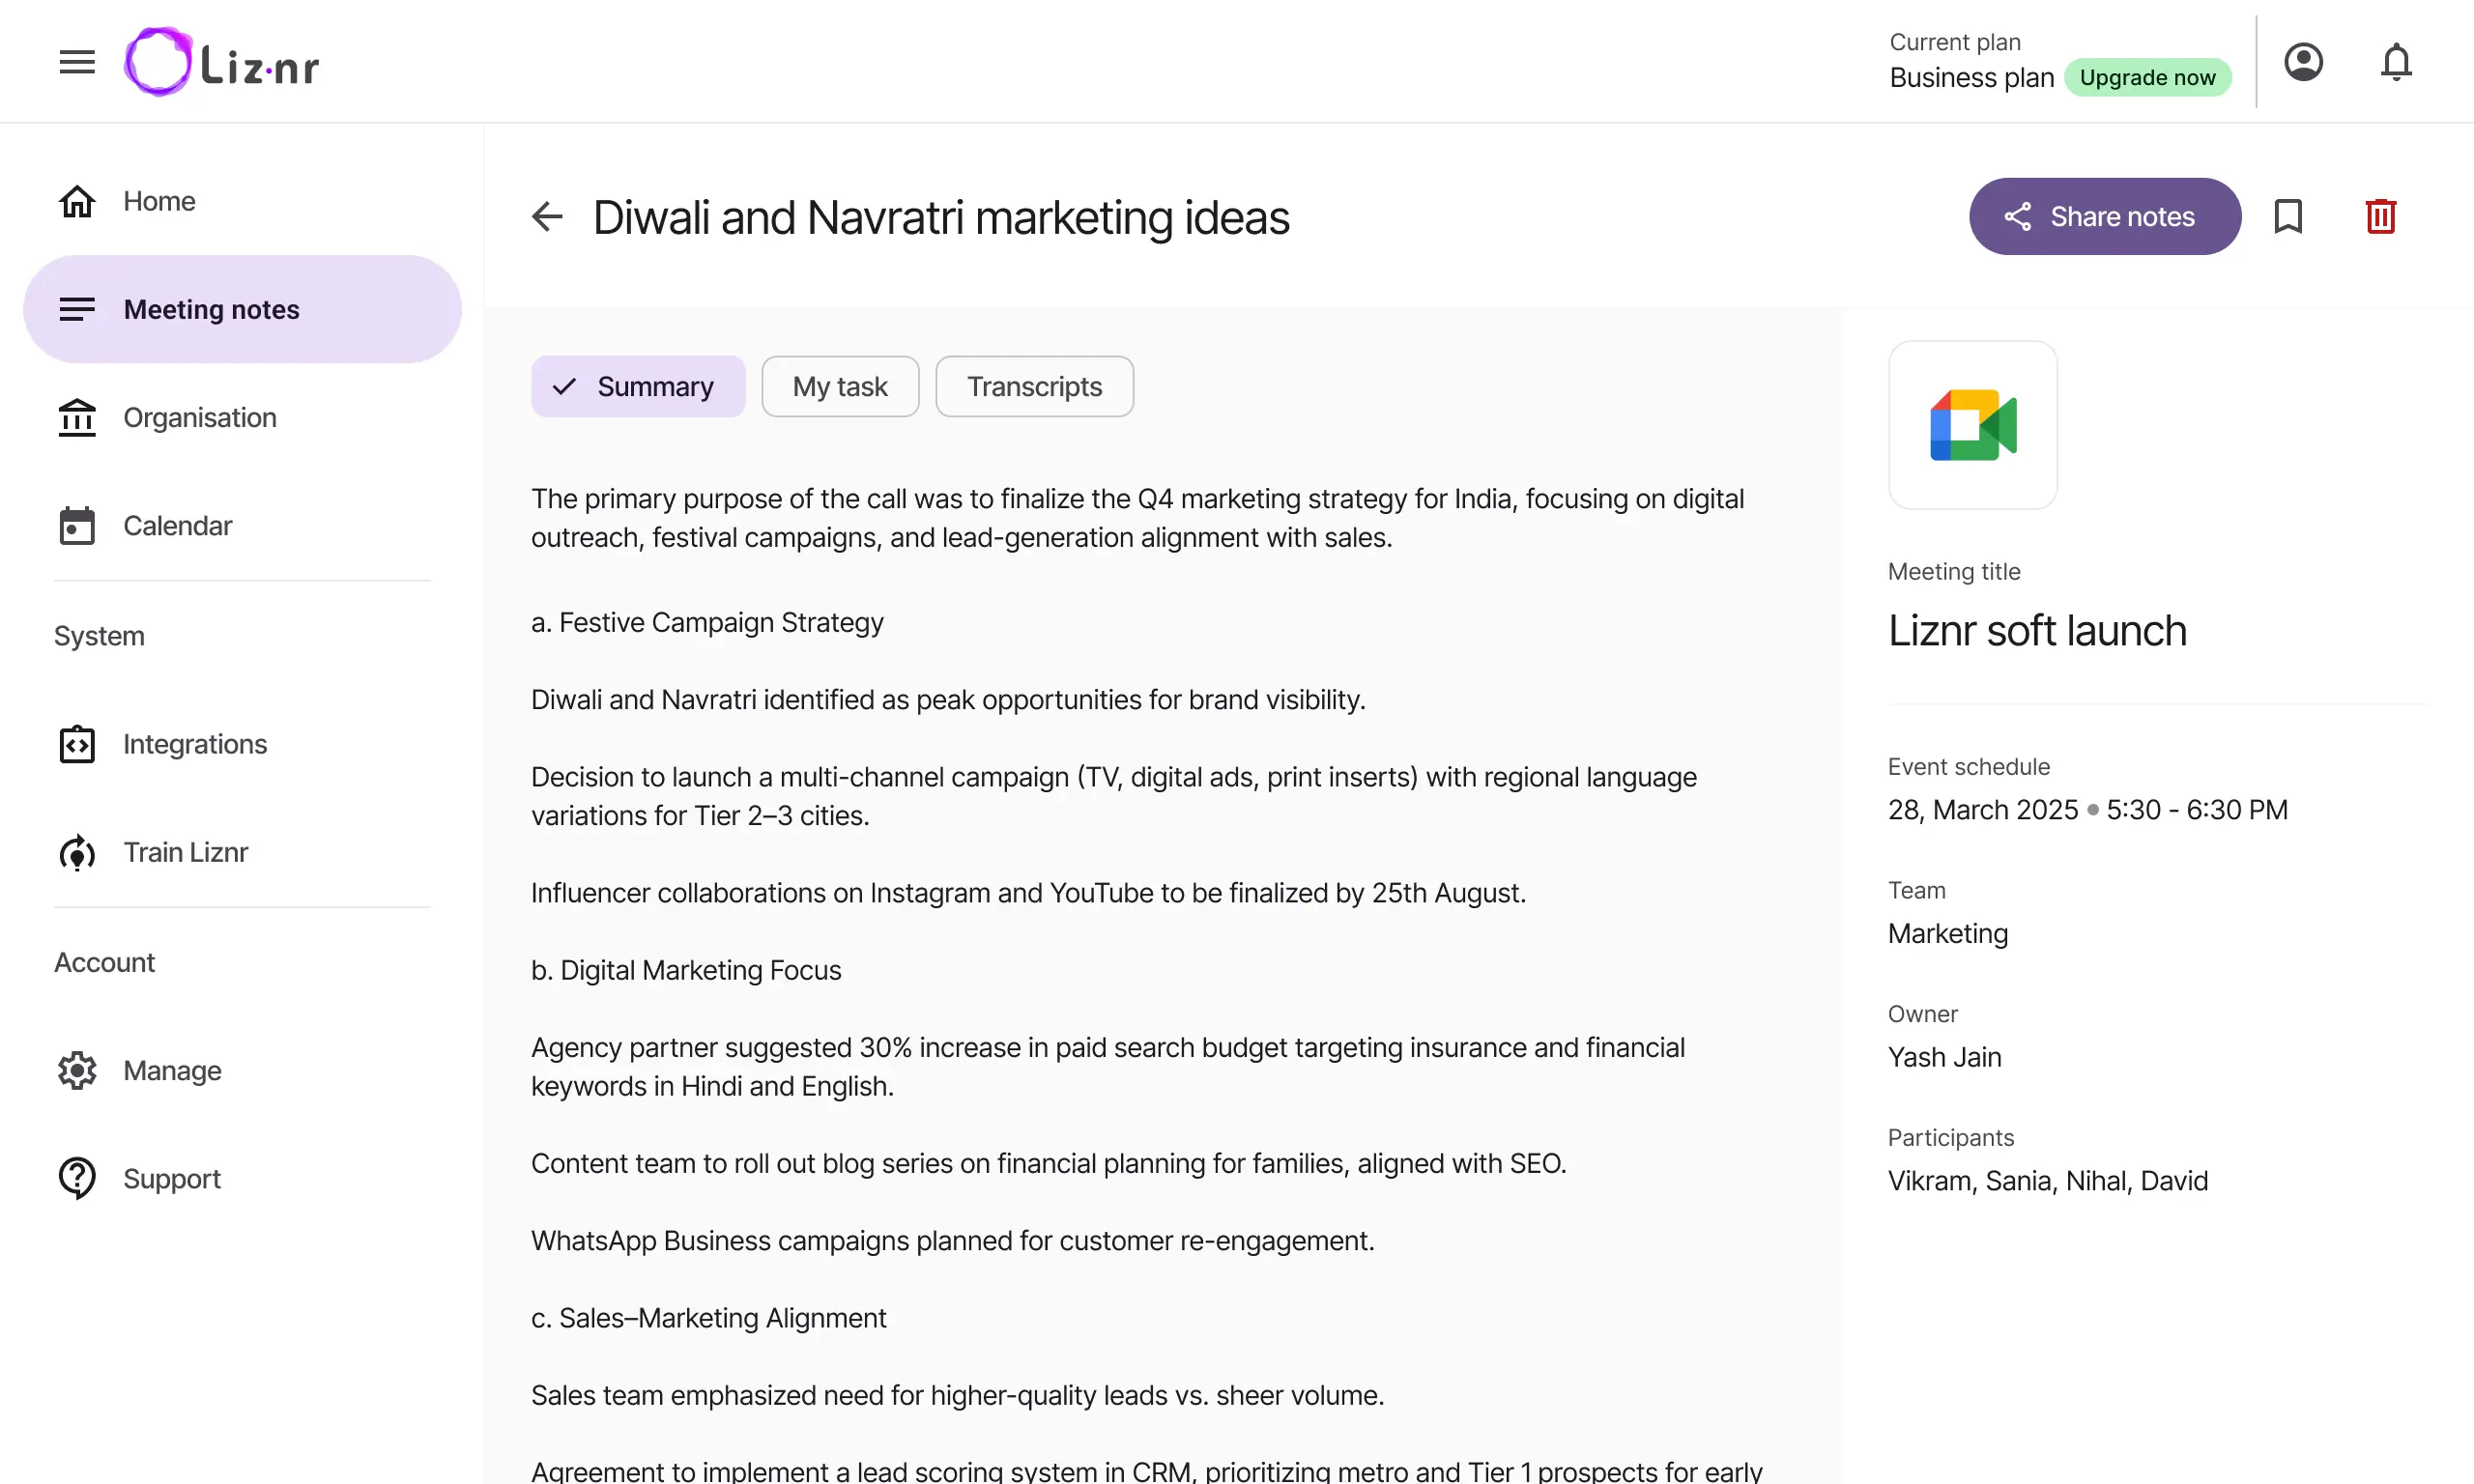Bookmark this meeting note
The width and height of the screenshot is (2474, 1484).
click(x=2288, y=216)
